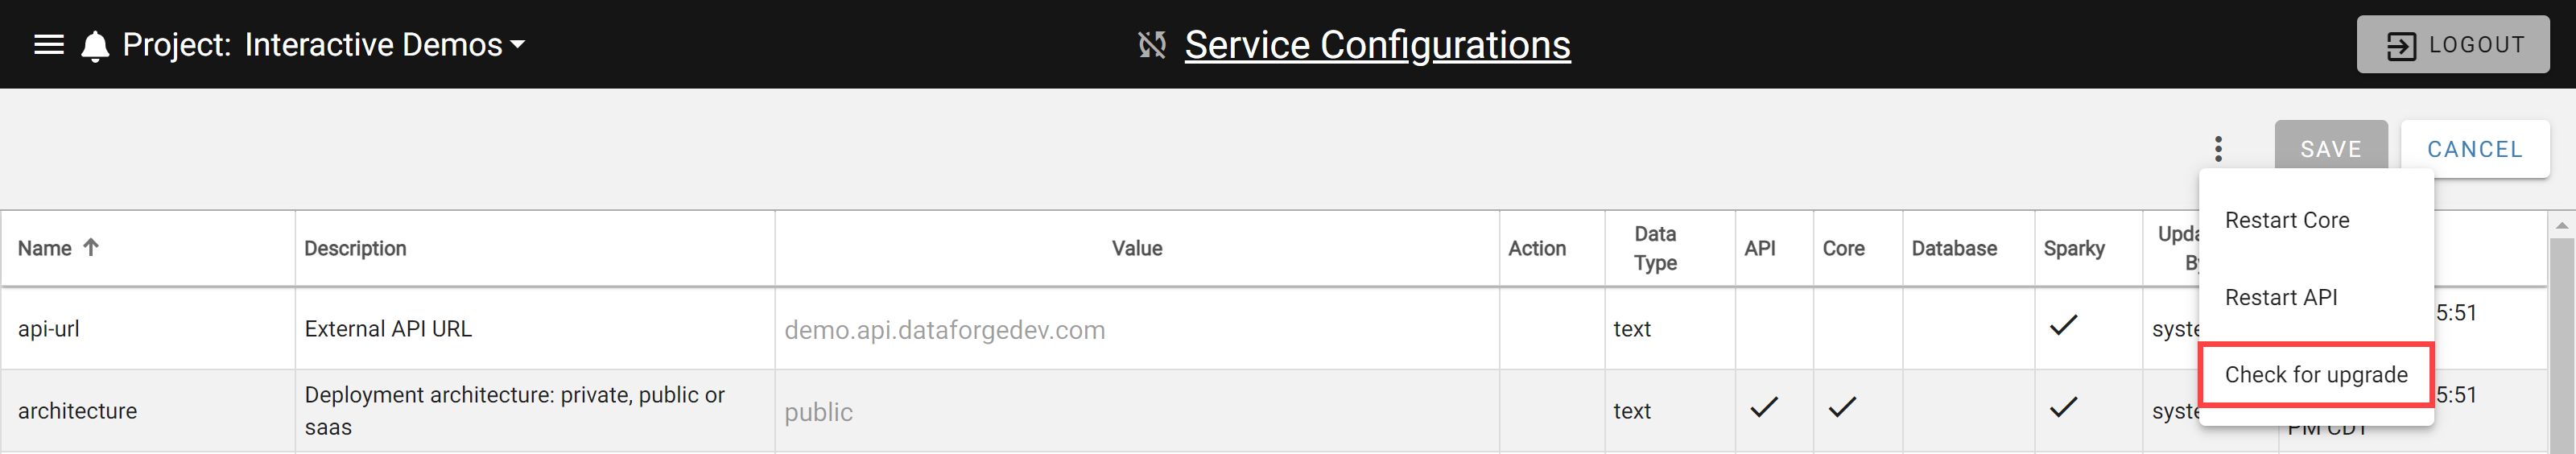The image size is (2576, 454).
Task: Click the CANCEL button
Action: (2474, 149)
